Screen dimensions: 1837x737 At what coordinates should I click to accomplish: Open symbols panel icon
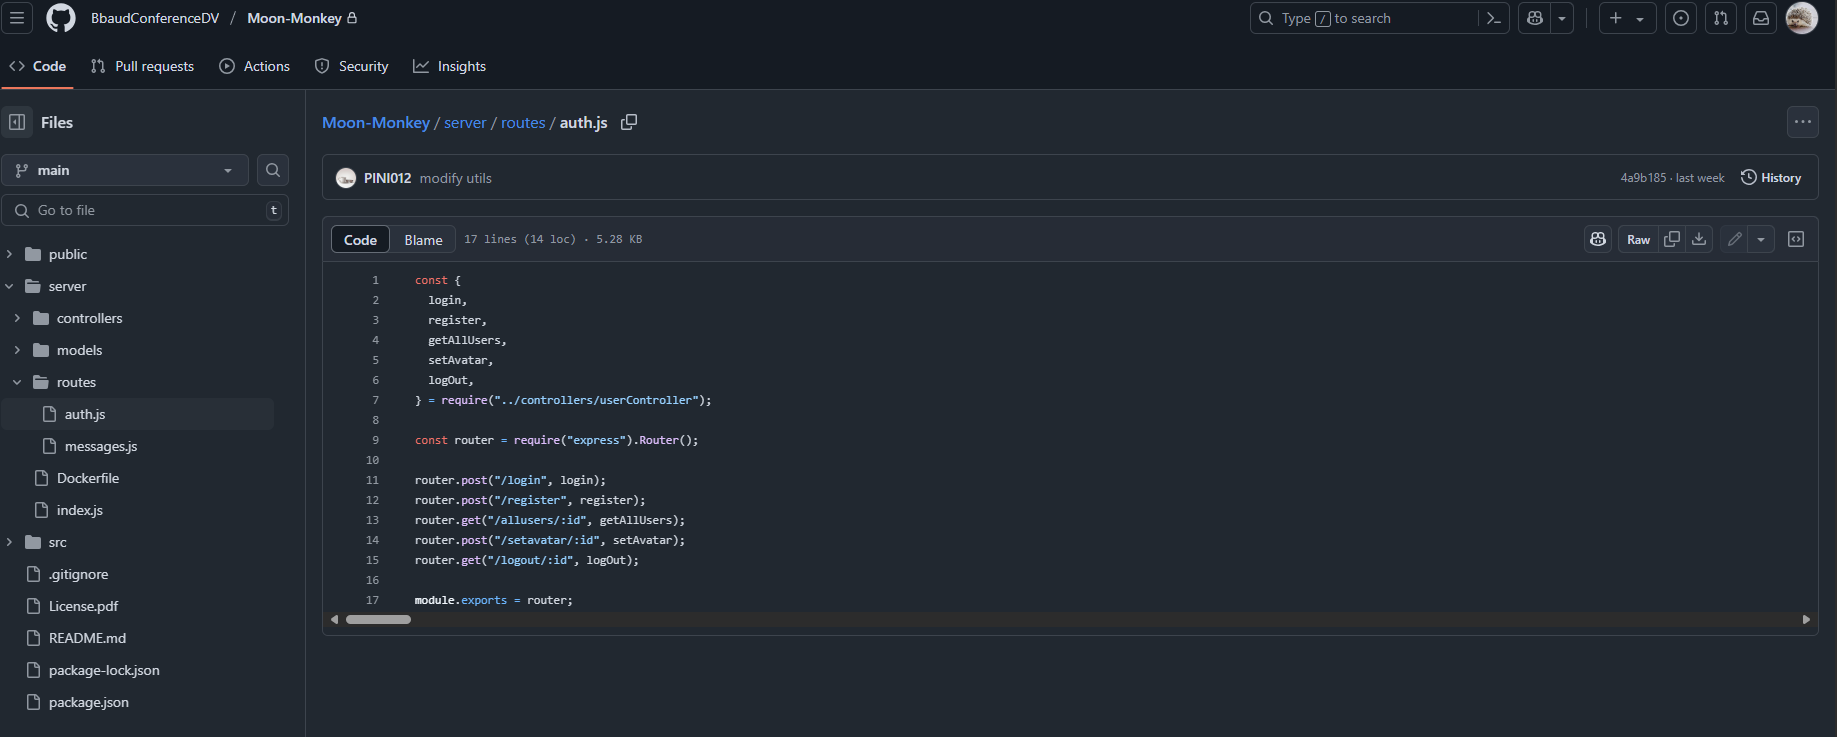click(1796, 239)
